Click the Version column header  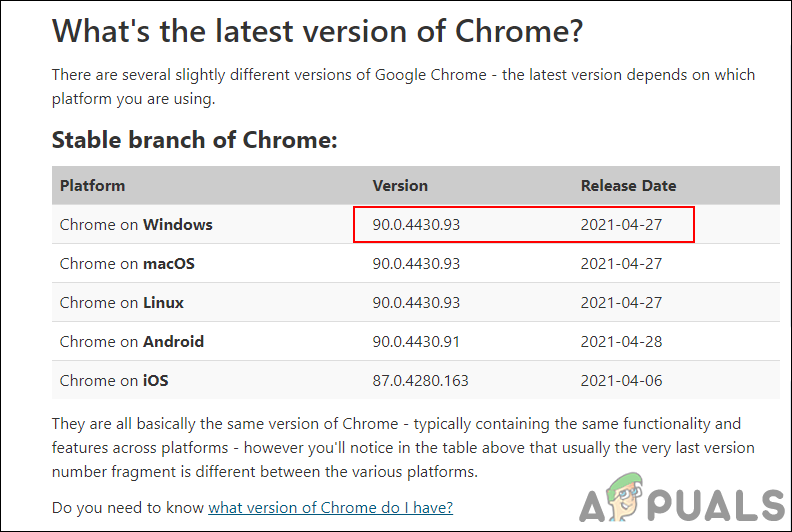point(400,185)
